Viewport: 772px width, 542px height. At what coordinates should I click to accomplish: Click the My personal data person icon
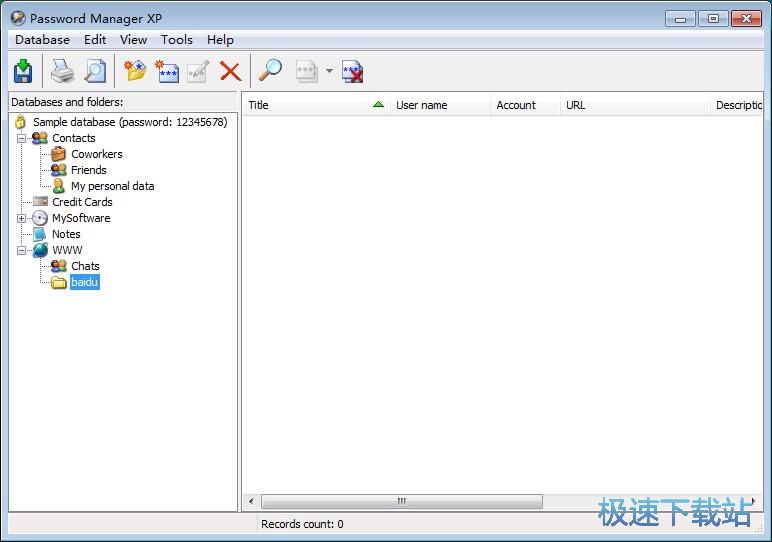(x=59, y=186)
